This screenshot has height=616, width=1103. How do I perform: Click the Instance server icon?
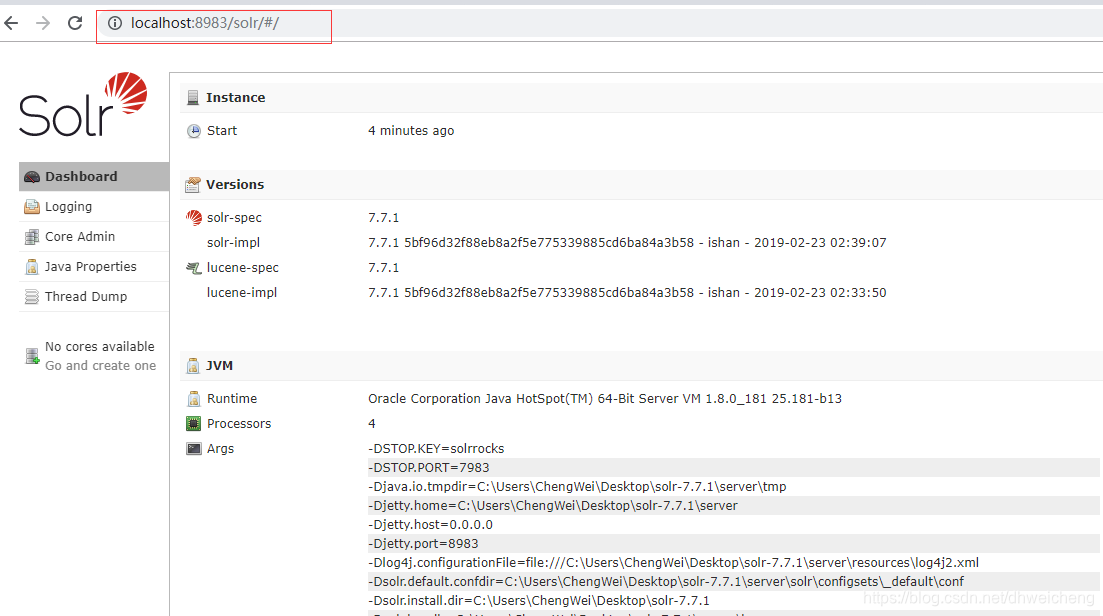point(193,98)
